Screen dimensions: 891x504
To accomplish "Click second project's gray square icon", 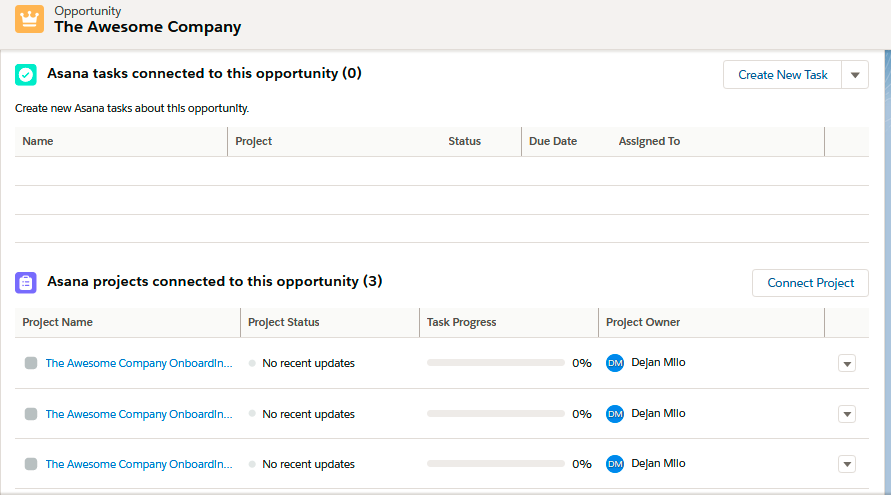I will [31, 414].
